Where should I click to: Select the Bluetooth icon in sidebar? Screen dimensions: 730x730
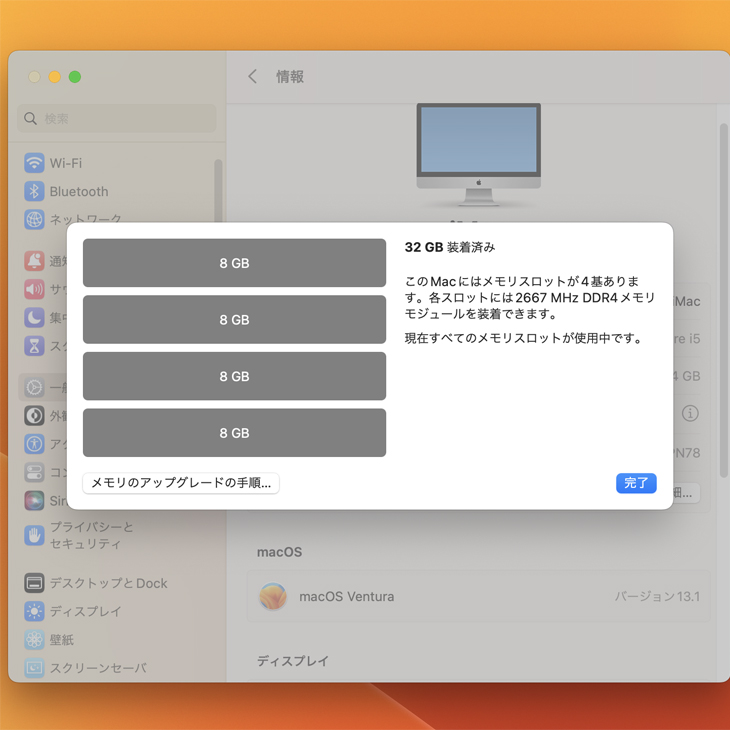tap(34, 191)
